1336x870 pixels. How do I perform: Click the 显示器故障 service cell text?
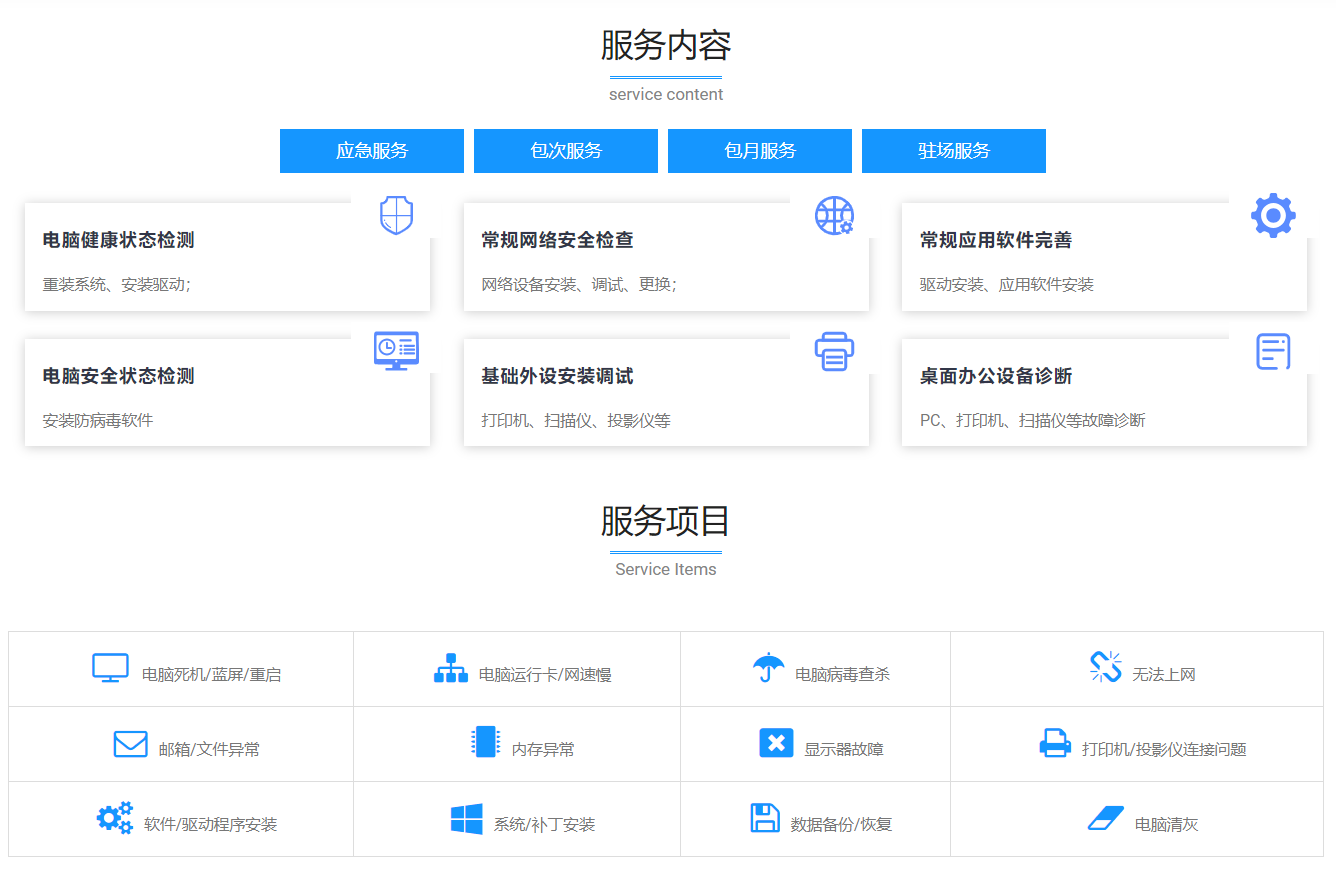[x=843, y=749]
